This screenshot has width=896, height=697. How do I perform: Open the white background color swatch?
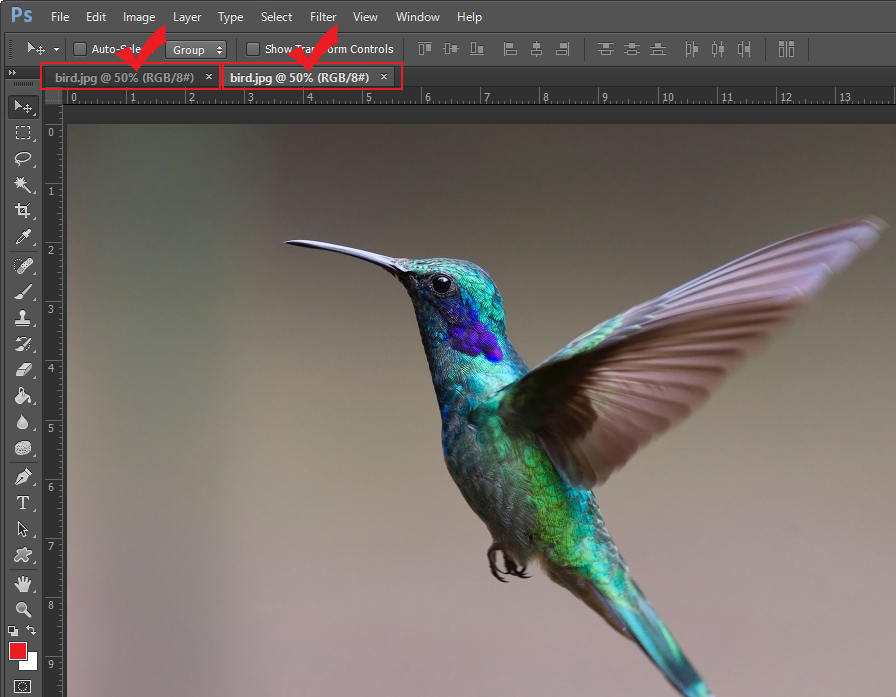point(31,663)
